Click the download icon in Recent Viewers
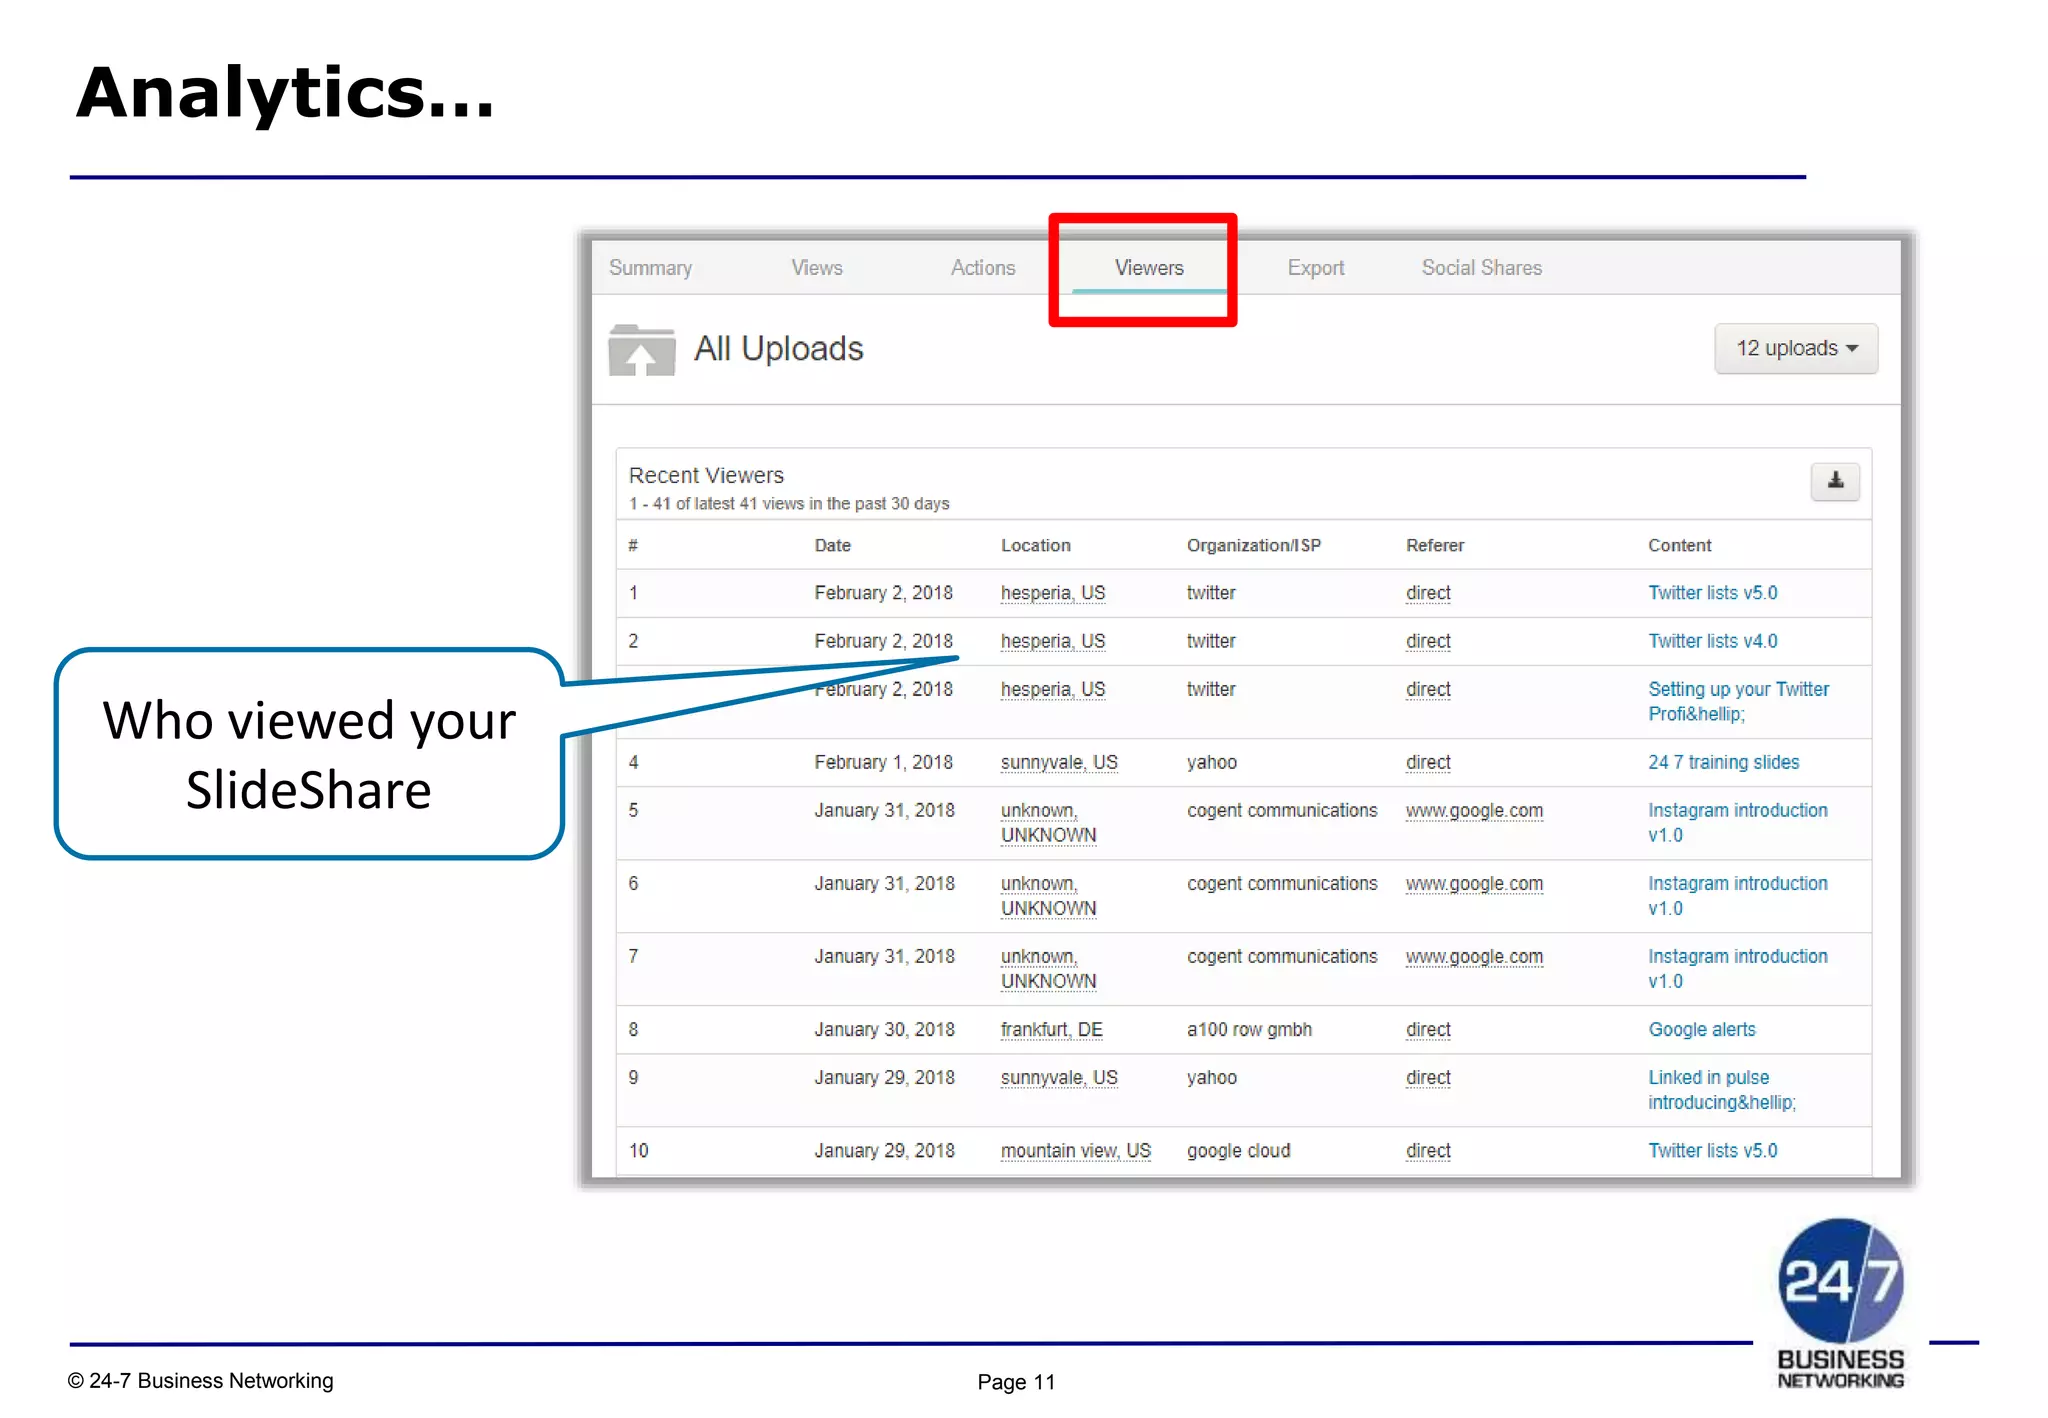The image size is (2048, 1418). pos(1834,481)
